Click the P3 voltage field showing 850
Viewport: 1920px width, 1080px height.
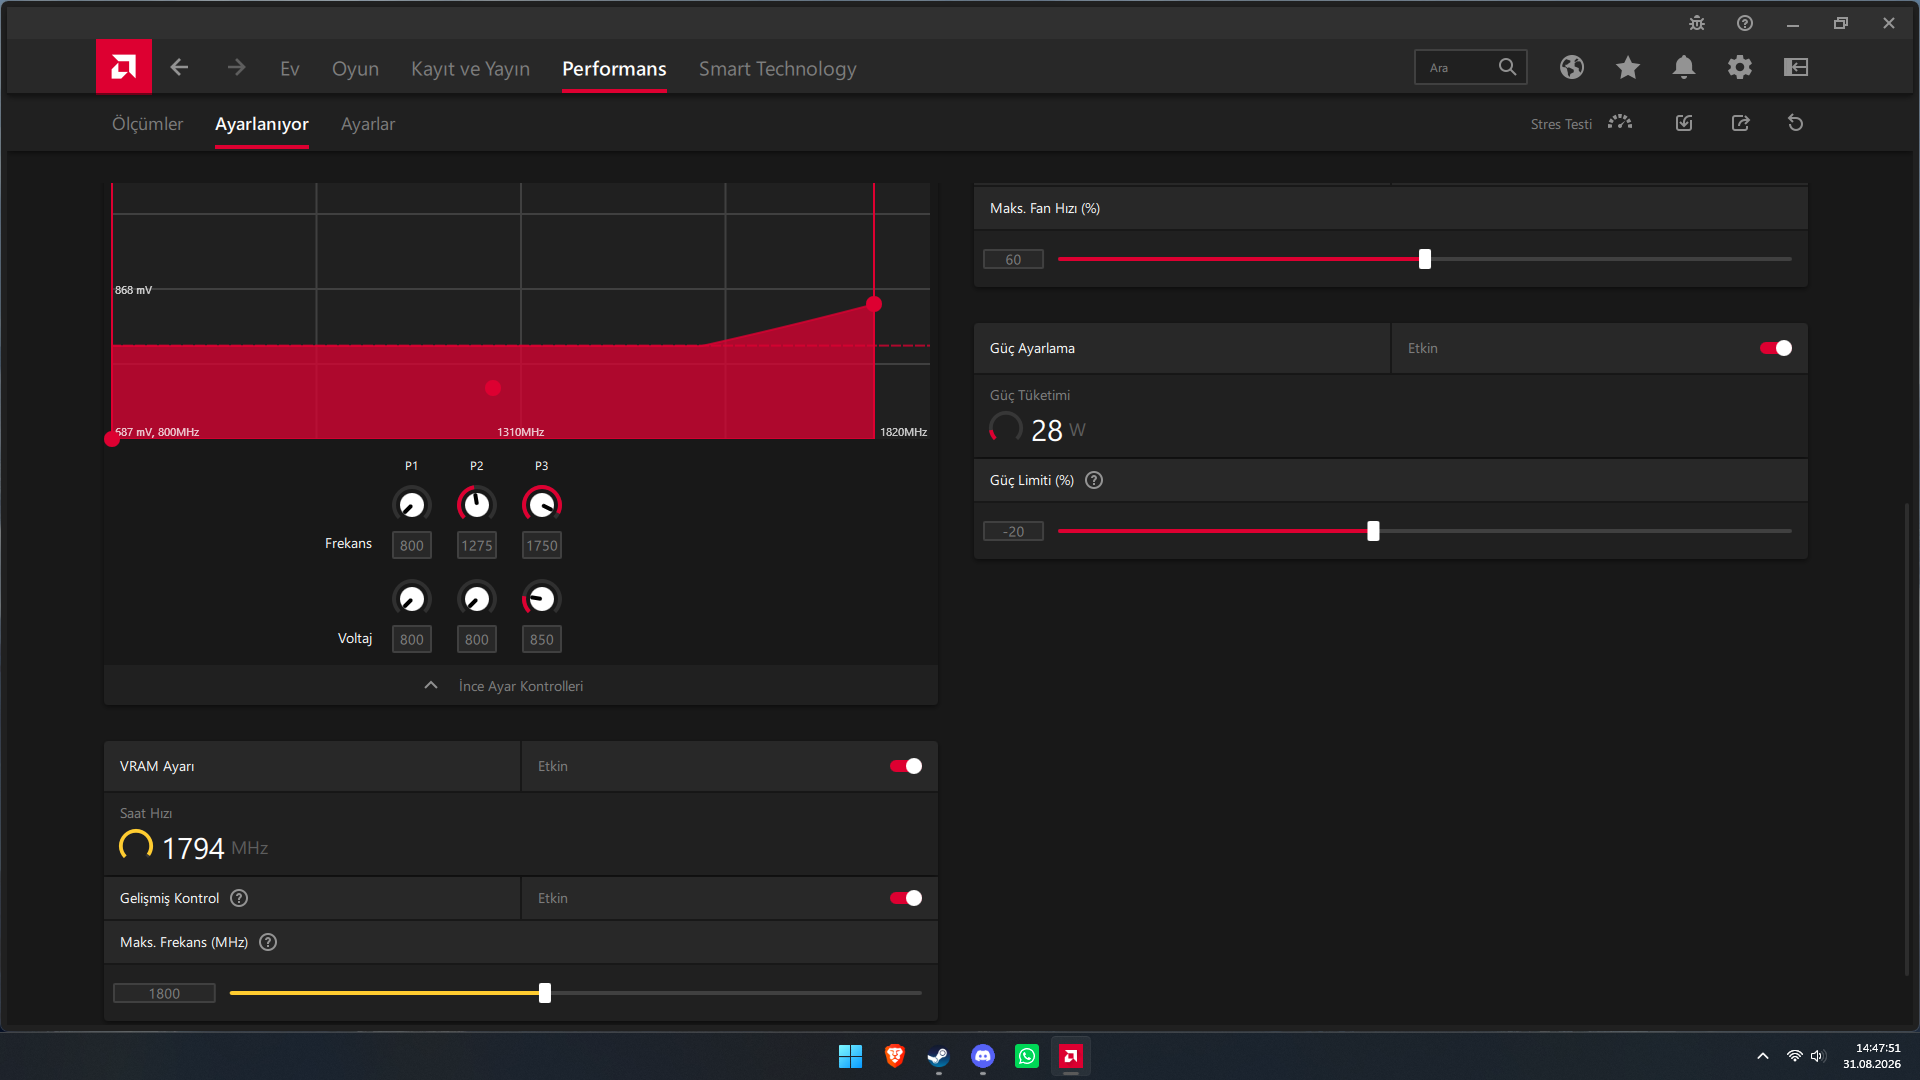[542, 639]
